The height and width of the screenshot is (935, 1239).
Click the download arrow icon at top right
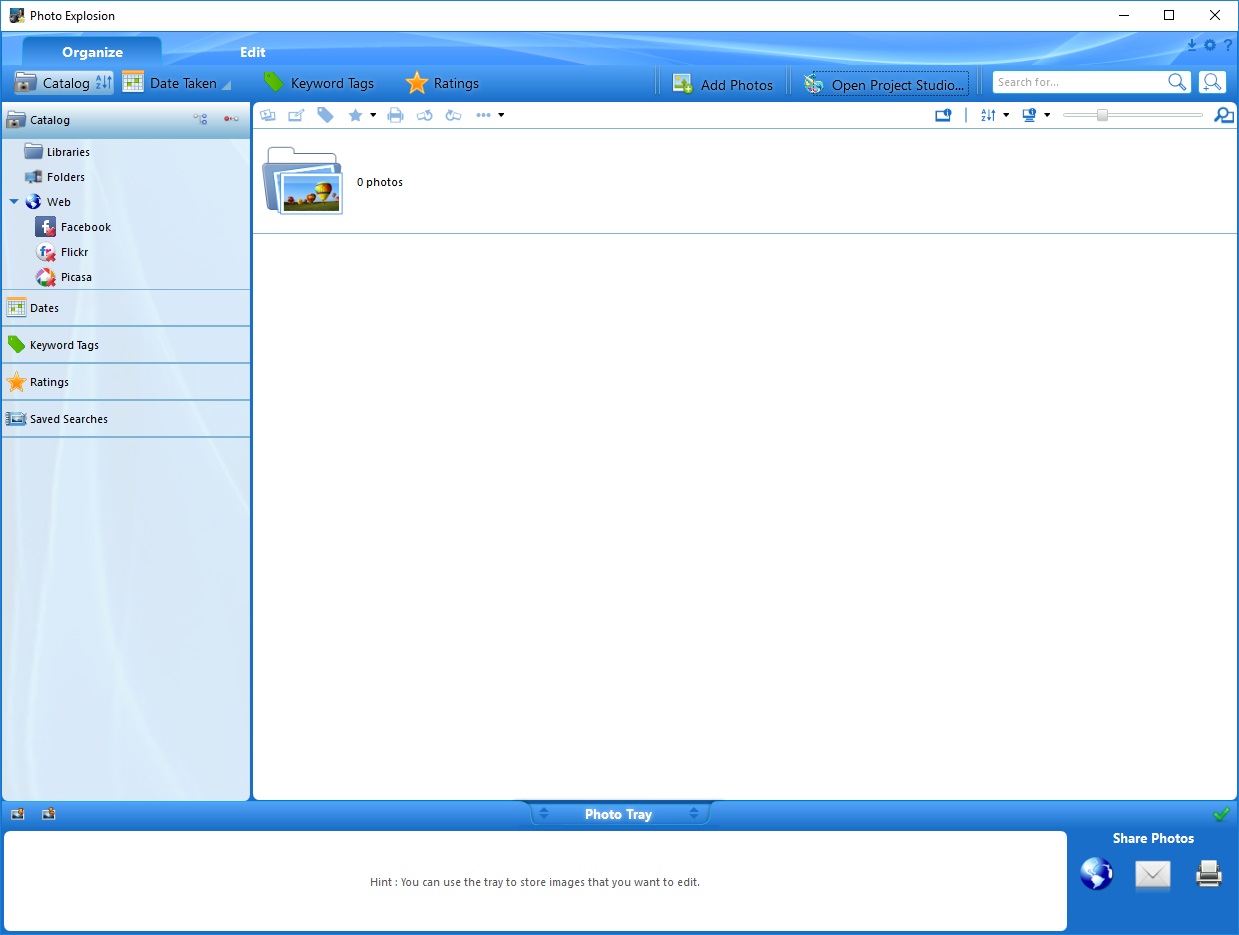click(1192, 45)
